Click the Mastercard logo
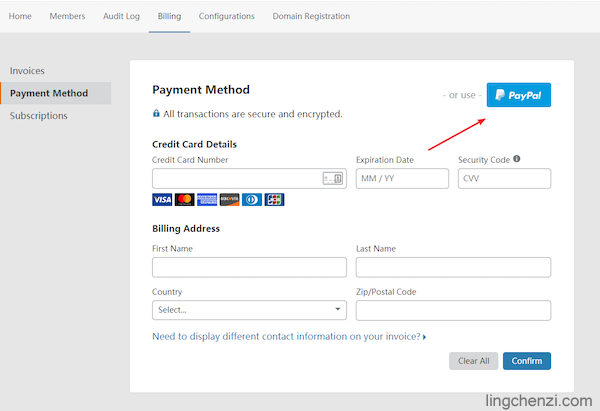Viewport: 600px width, 411px height. coord(184,199)
